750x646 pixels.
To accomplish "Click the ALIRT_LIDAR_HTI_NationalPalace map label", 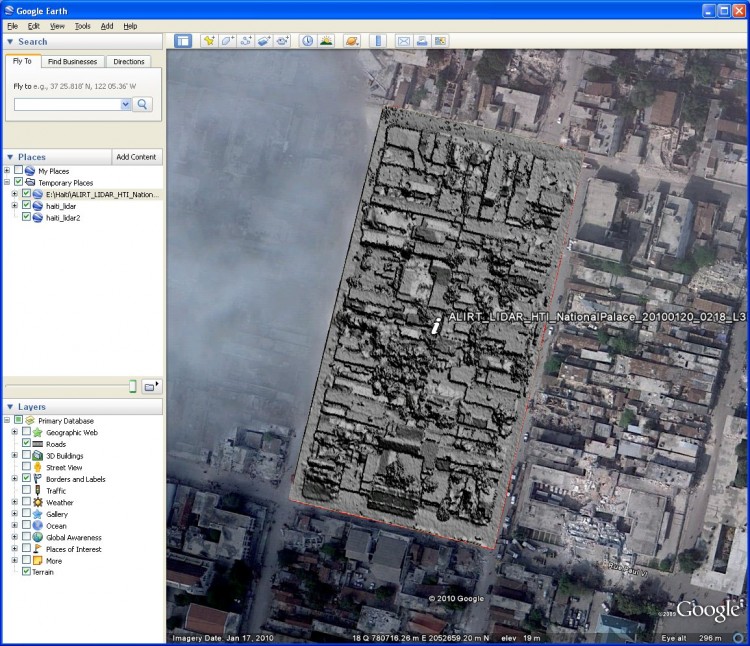I will pyautogui.click(x=597, y=317).
